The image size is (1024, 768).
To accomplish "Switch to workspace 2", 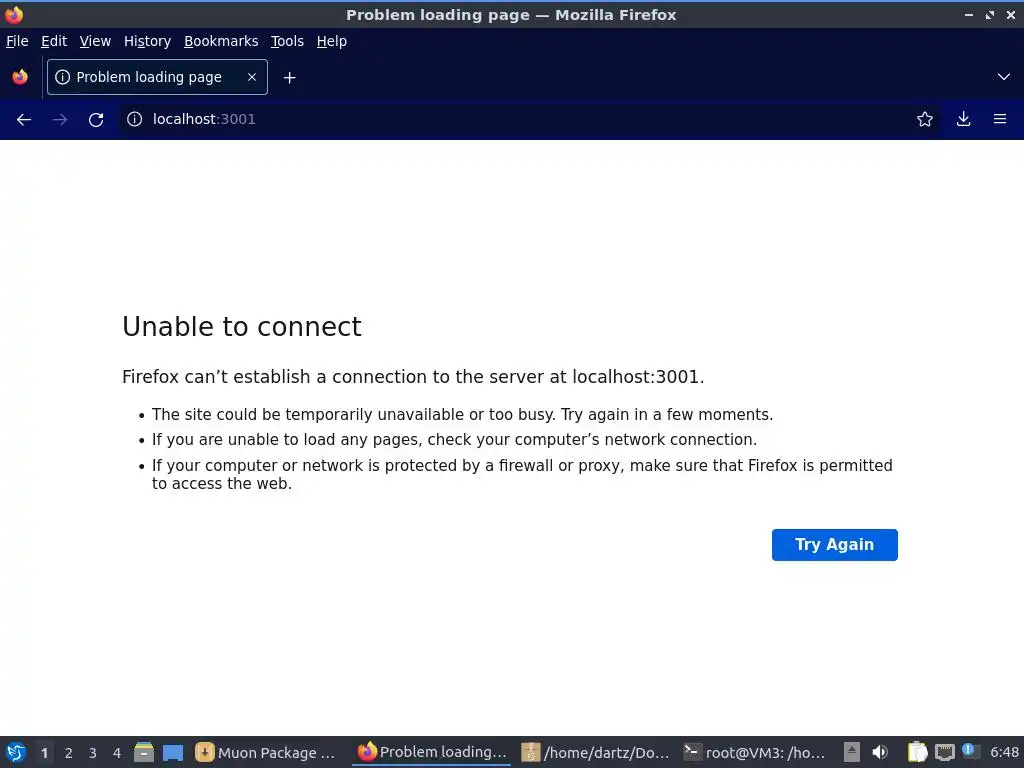I will tap(69, 753).
